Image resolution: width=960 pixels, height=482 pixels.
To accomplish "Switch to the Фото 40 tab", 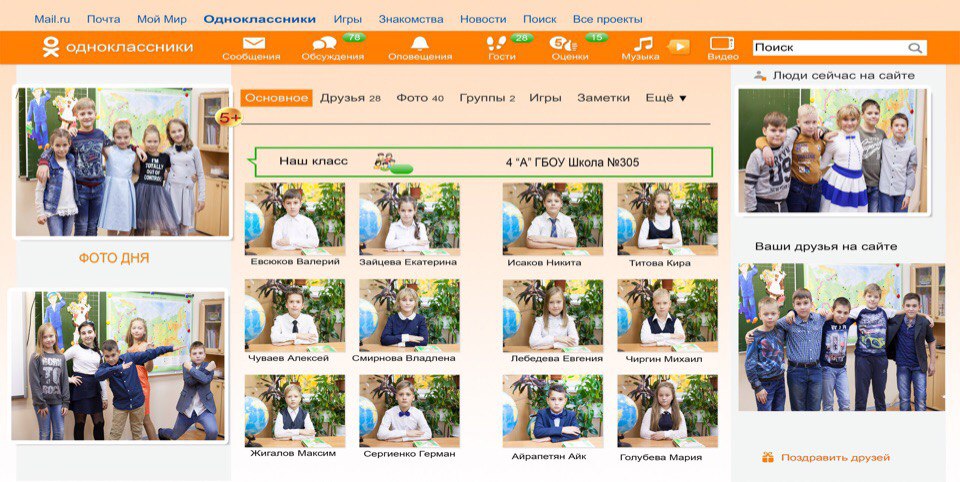I will tap(420, 98).
